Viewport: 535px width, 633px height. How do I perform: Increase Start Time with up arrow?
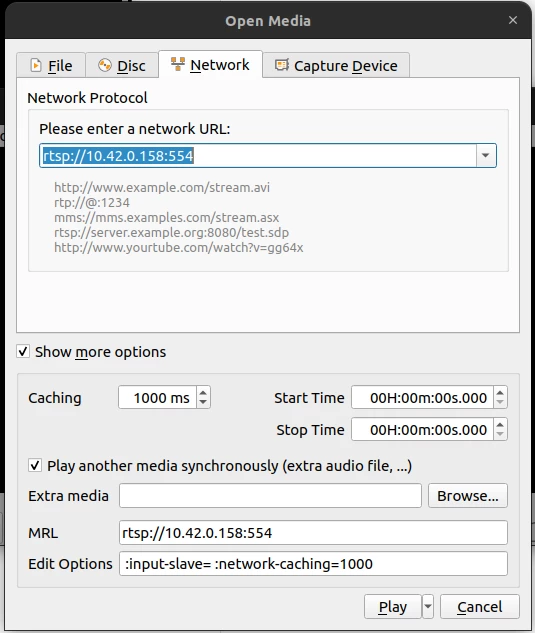[500, 392]
